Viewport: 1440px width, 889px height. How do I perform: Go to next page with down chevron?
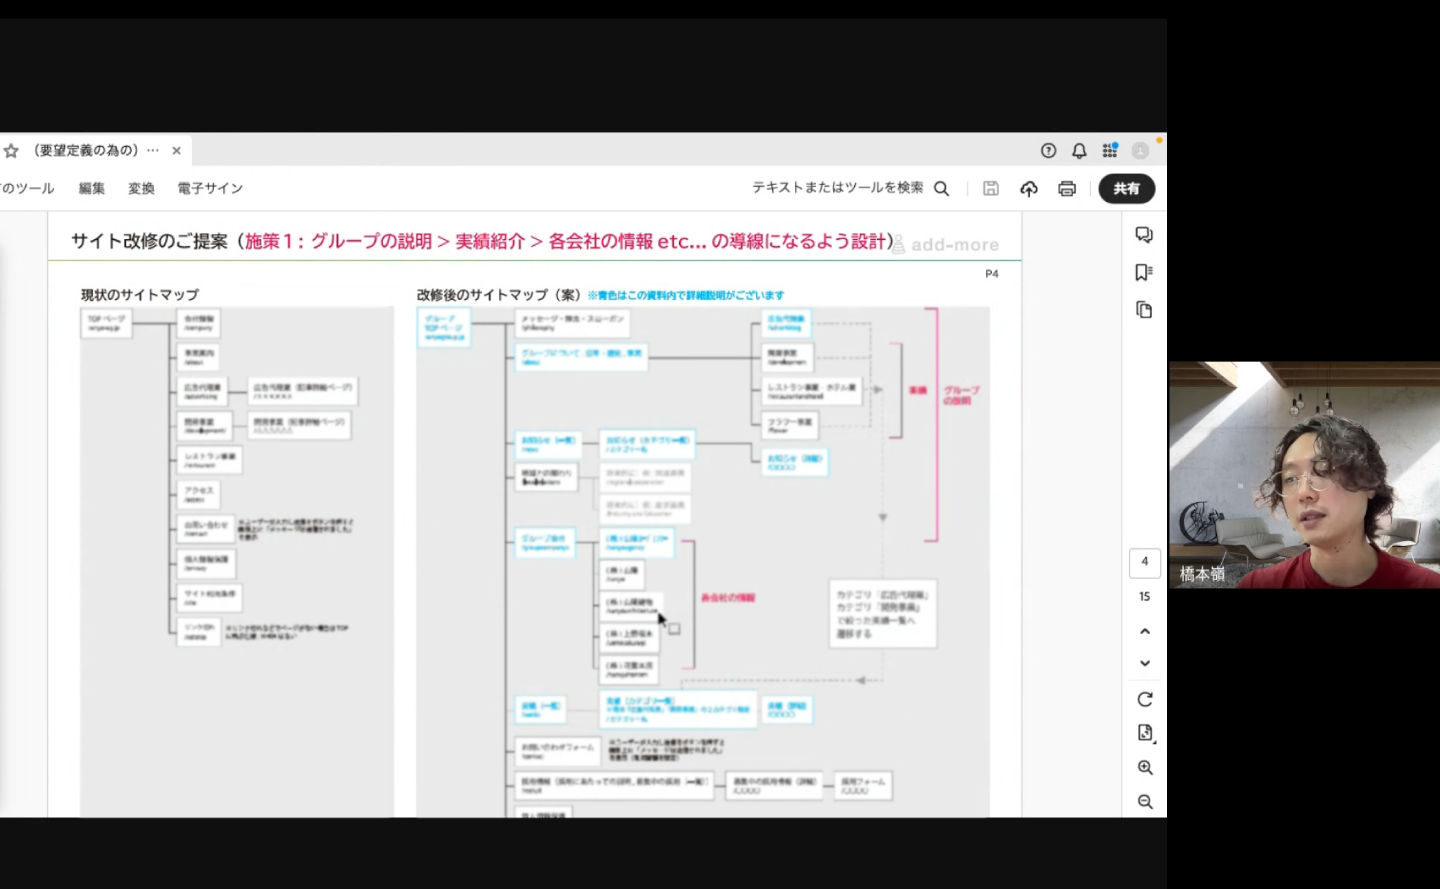pos(1145,663)
